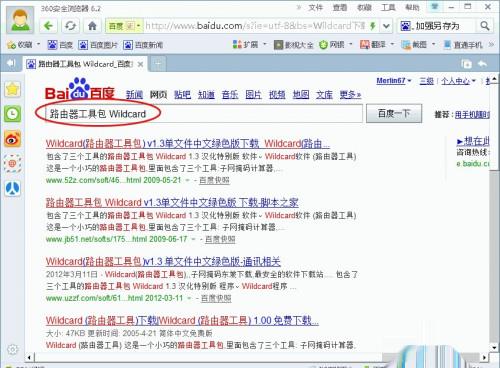Open the 影视大全 toolbar item
500x368 pixels.
(293, 45)
